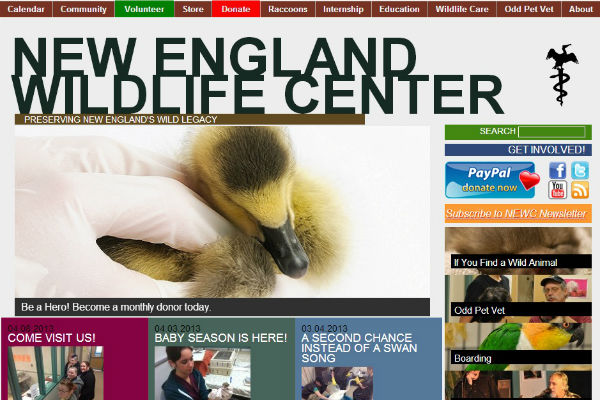Open the Odd Pet Vet sidebar banner
Image resolution: width=600 pixels, height=400 pixels.
518,299
